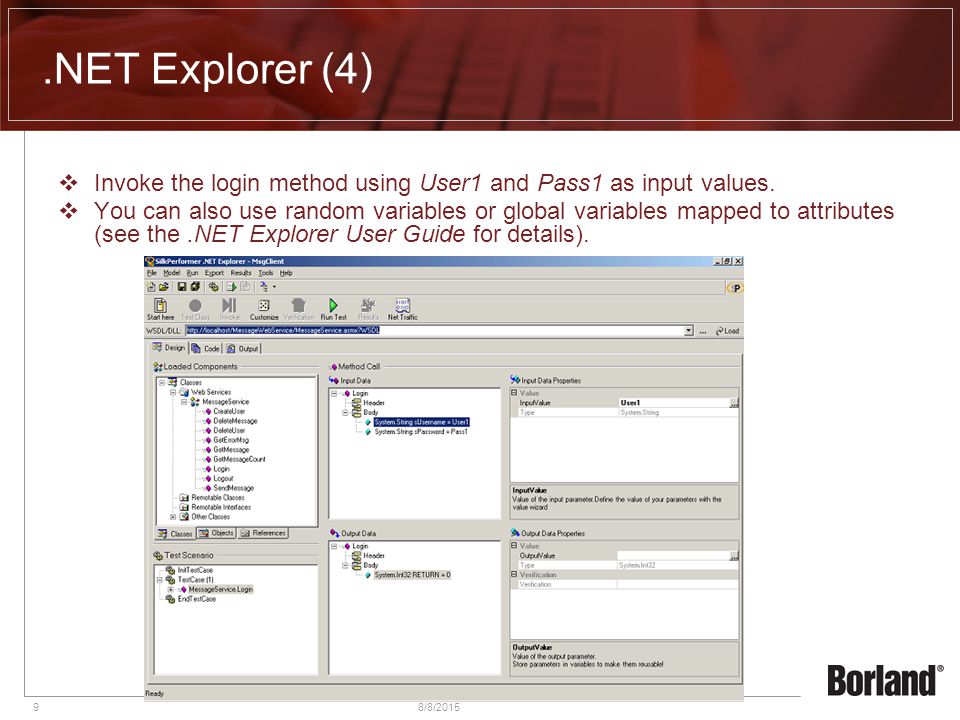
Task: Click the New project toolbar icon
Action: pyautogui.click(x=151, y=287)
